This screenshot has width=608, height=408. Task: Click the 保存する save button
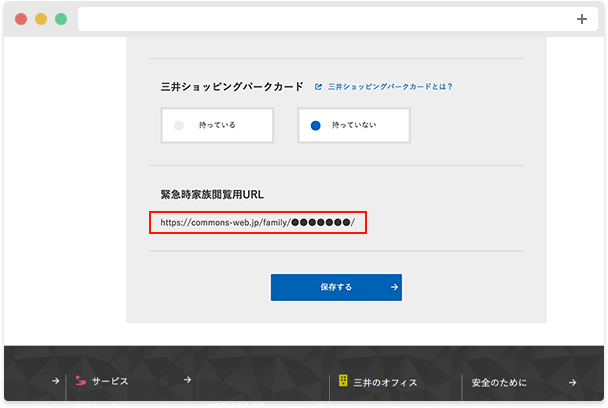(x=336, y=287)
